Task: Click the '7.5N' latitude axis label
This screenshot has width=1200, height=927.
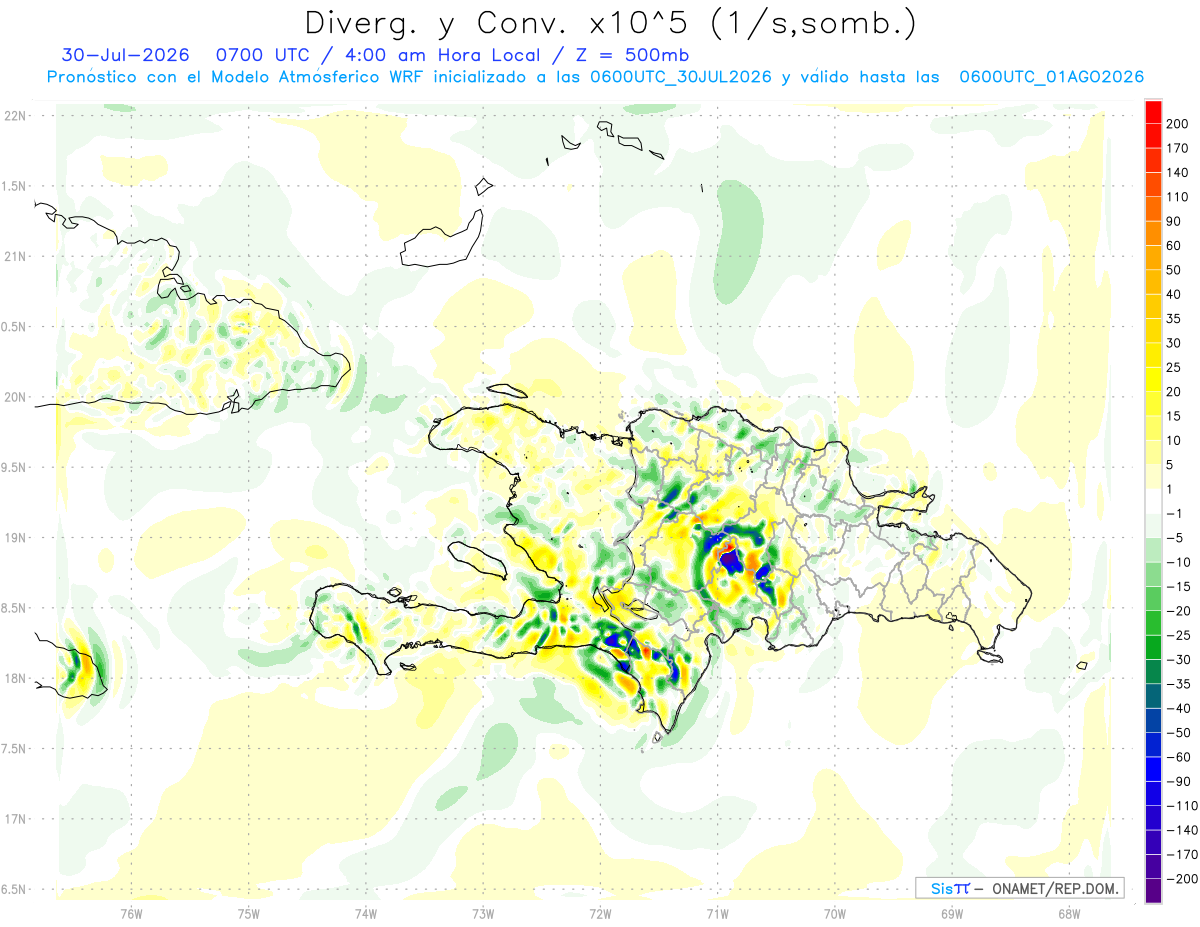Action: [14, 749]
